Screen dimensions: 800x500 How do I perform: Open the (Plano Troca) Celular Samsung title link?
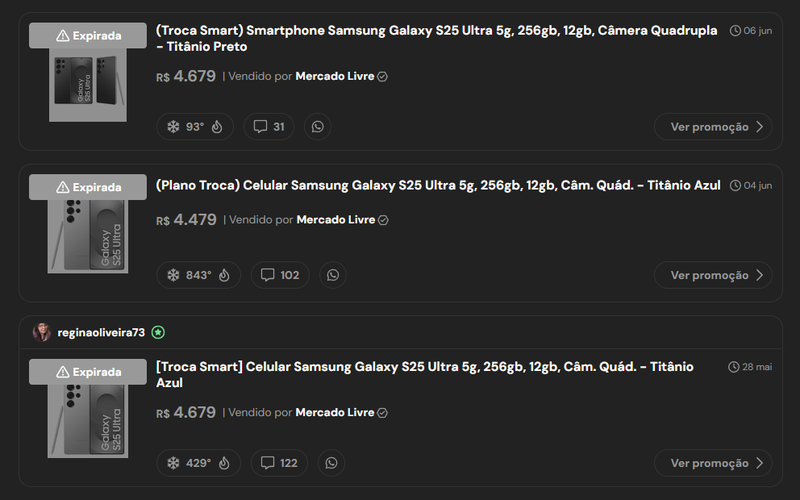click(438, 185)
